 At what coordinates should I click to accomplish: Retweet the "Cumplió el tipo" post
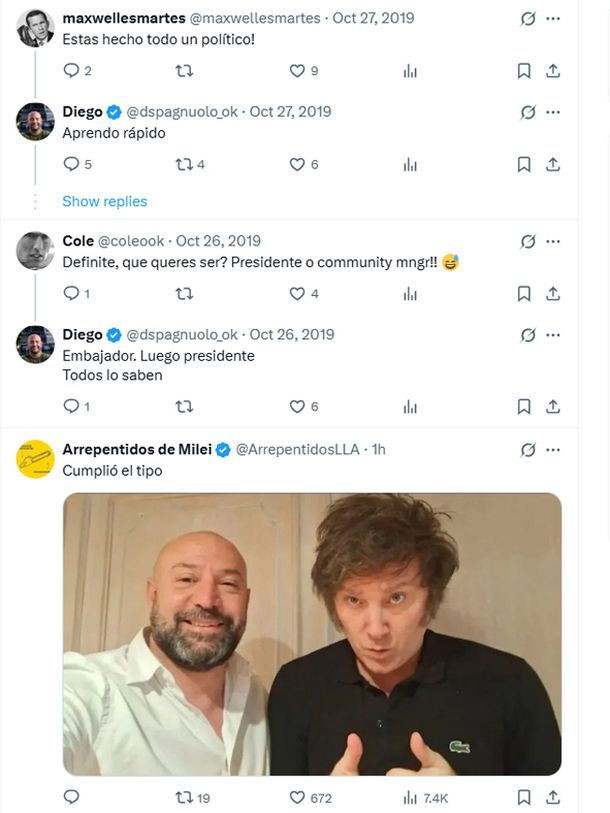point(183,798)
